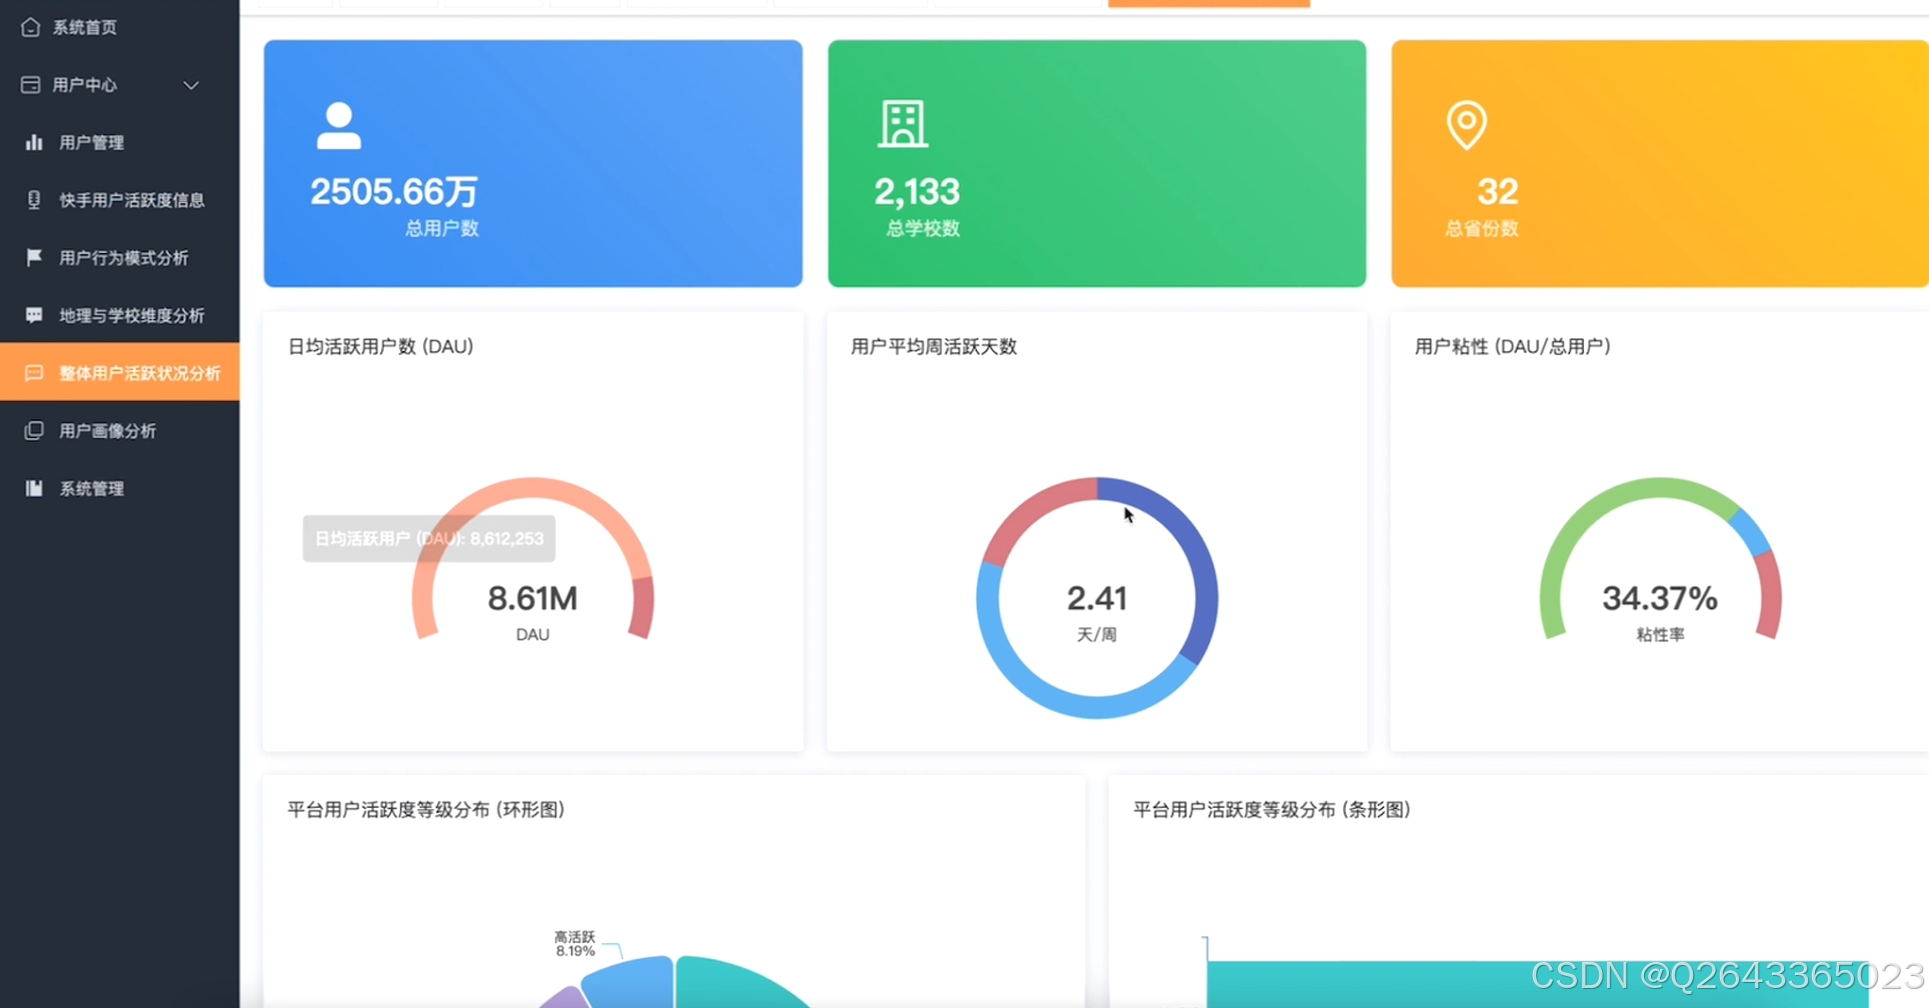Click the bar chart icon beside 用户管理
Viewport: 1929px width, 1008px height.
pyautogui.click(x=33, y=142)
